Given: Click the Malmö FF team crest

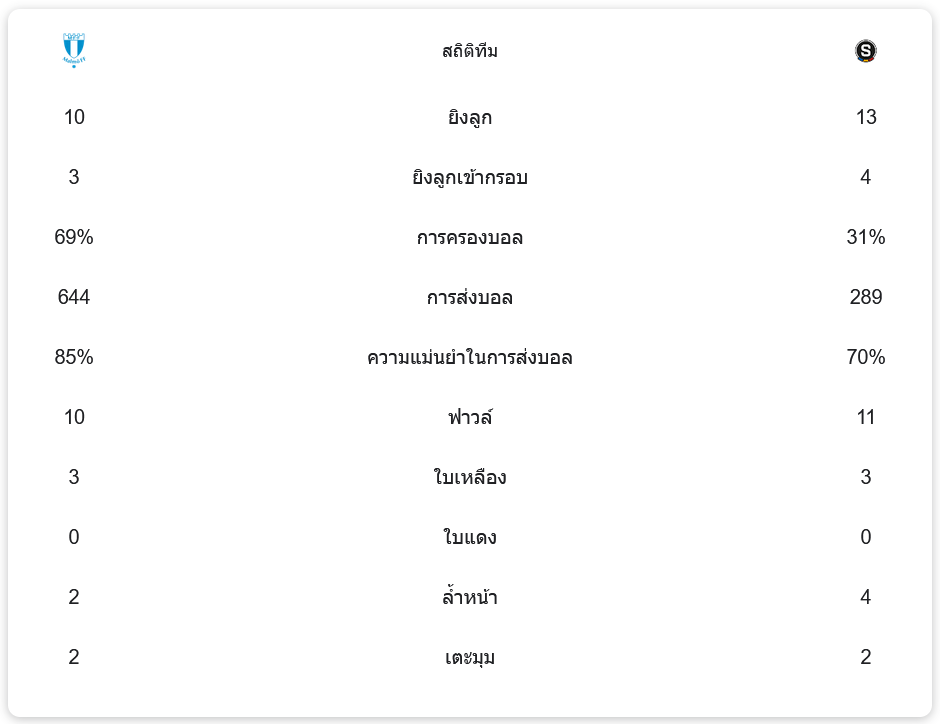Looking at the screenshot, I should tap(74, 50).
